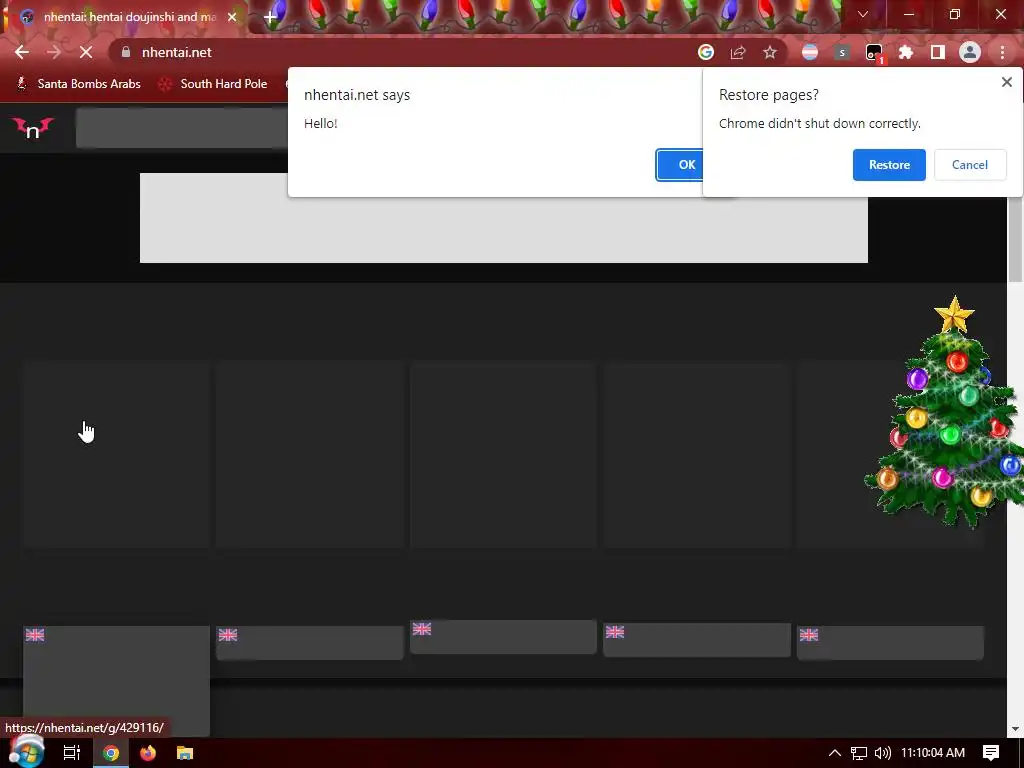Launch Firefox from the taskbar
Viewport: 1024px width, 768px height.
tap(148, 753)
